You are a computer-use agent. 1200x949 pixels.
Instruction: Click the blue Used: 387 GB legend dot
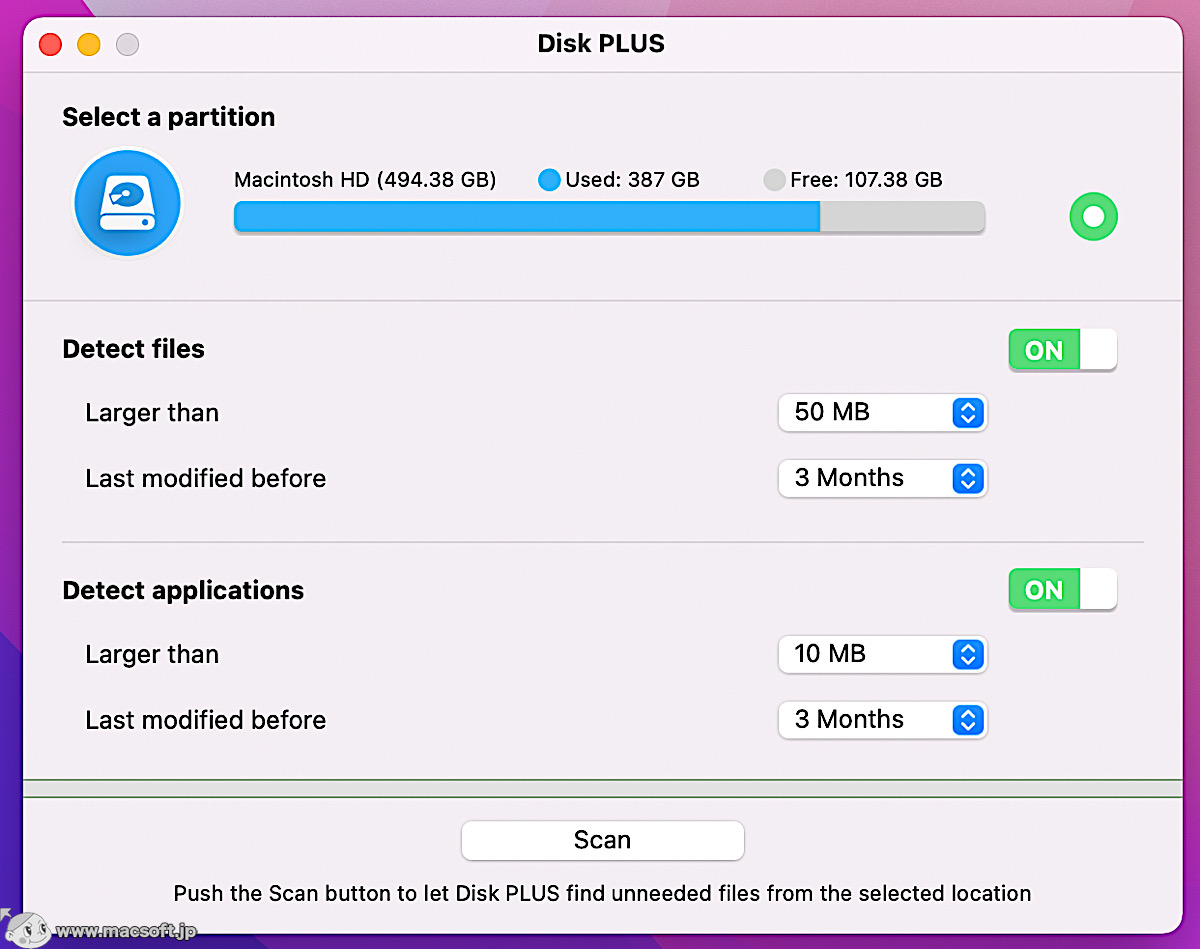pyautogui.click(x=548, y=180)
